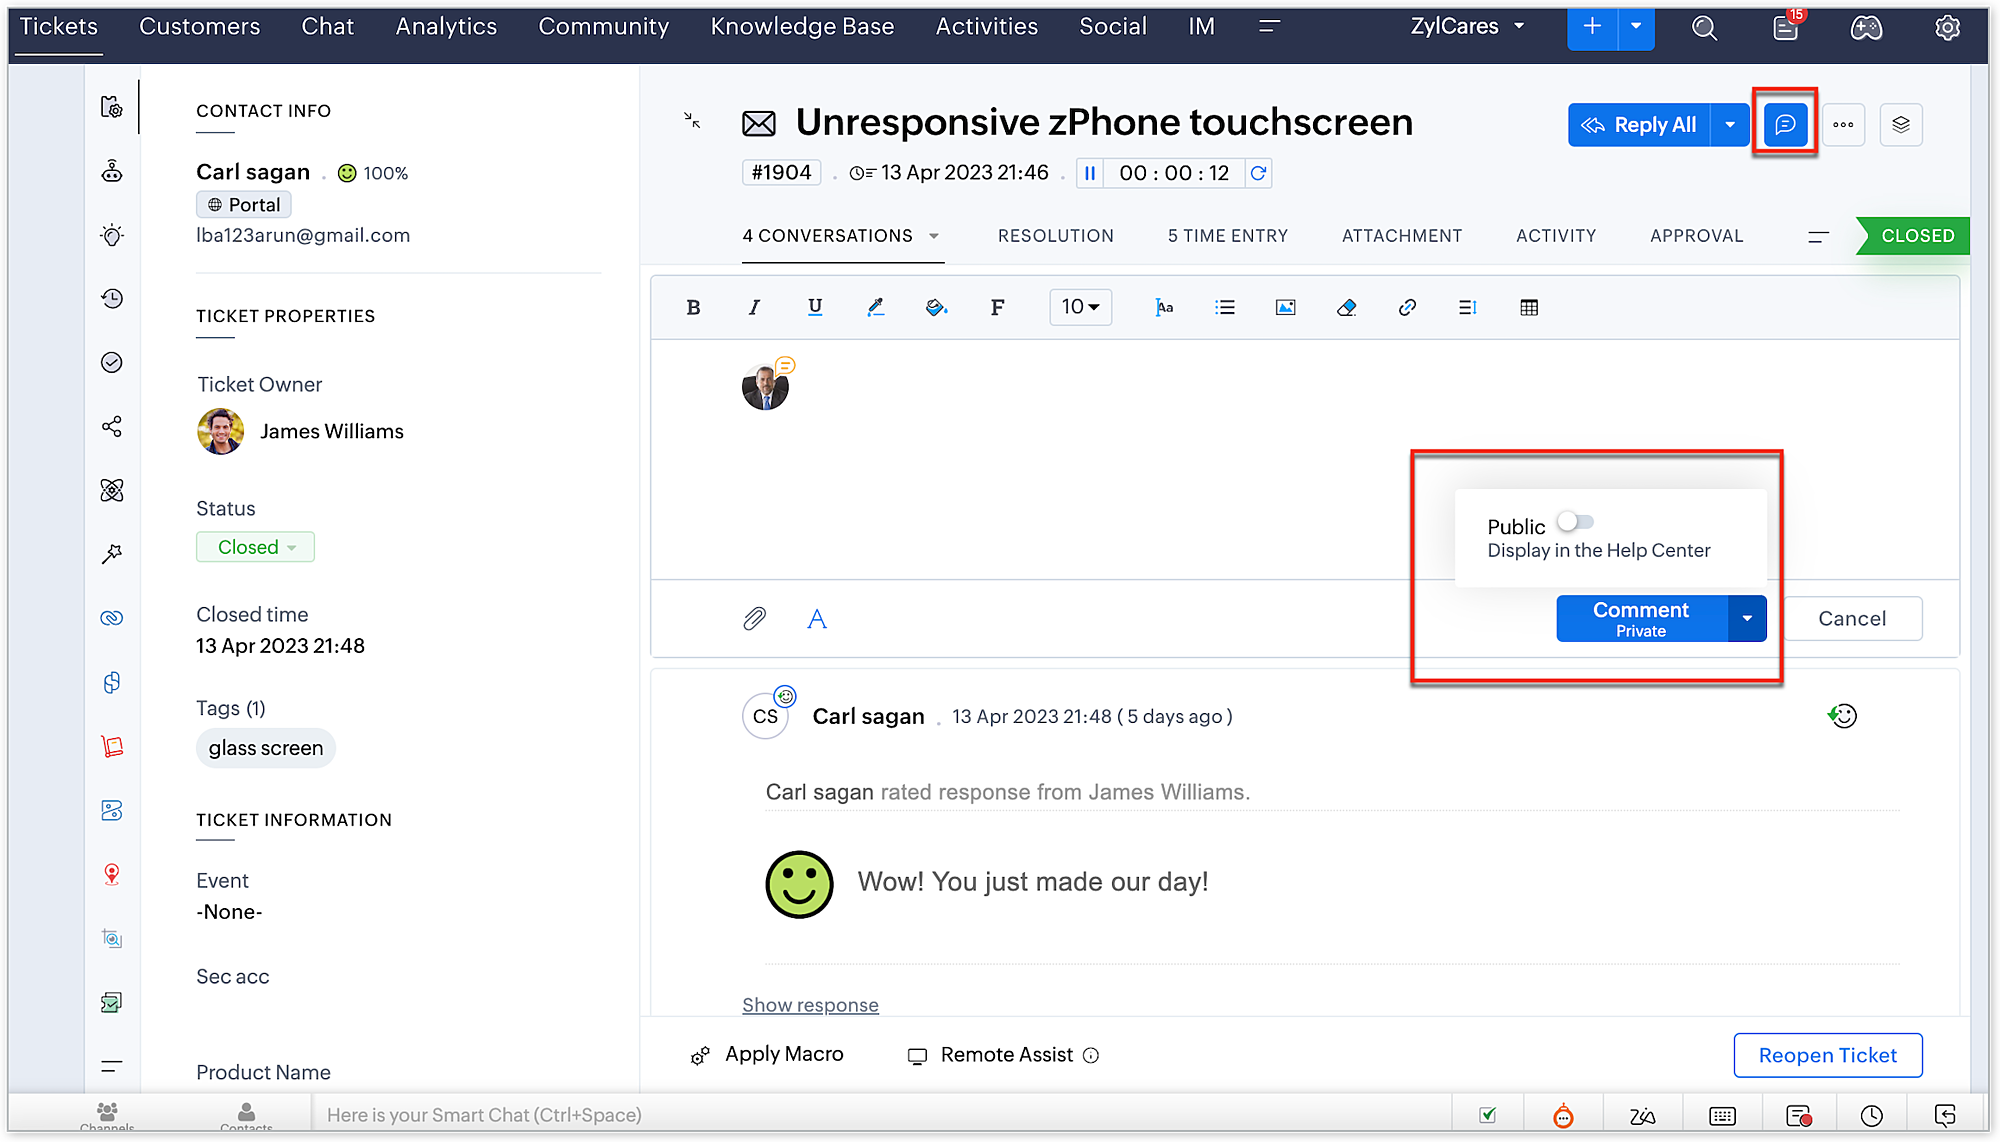Image resolution: width=2000 pixels, height=1142 pixels.
Task: Pick a text font color
Action: pyautogui.click(x=875, y=307)
